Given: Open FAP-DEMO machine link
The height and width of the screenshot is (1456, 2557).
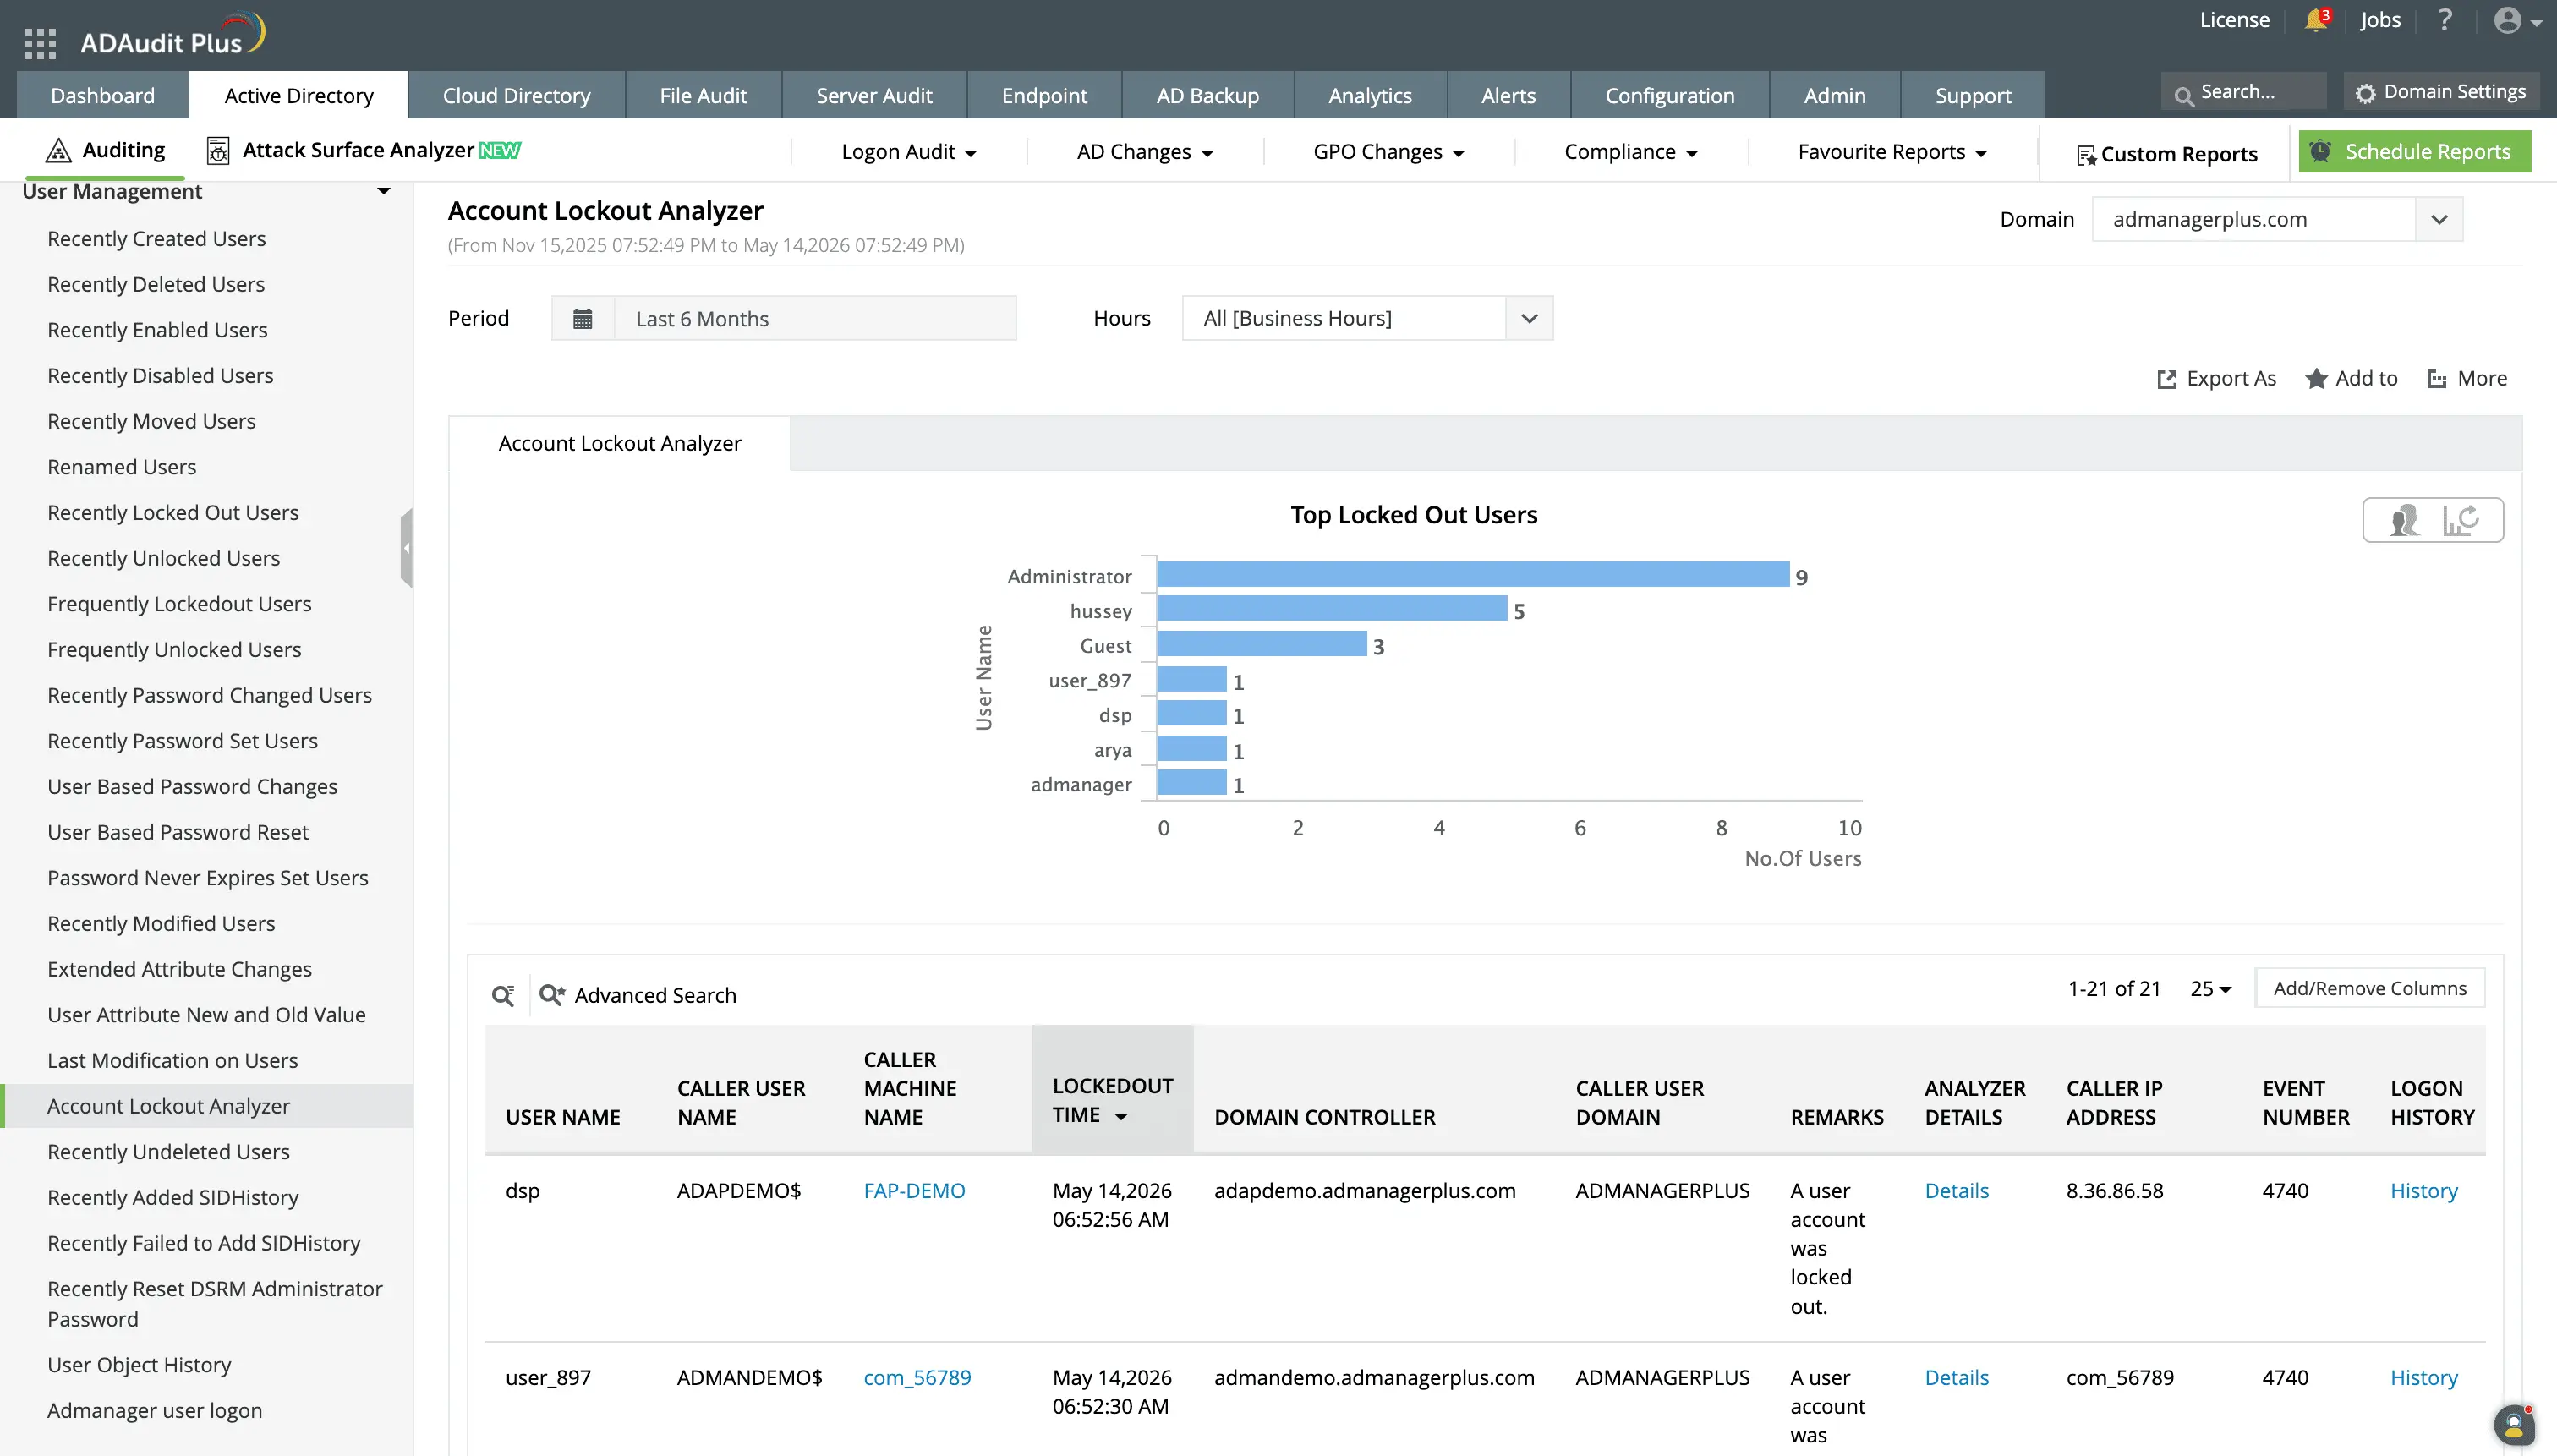Looking at the screenshot, I should [914, 1191].
